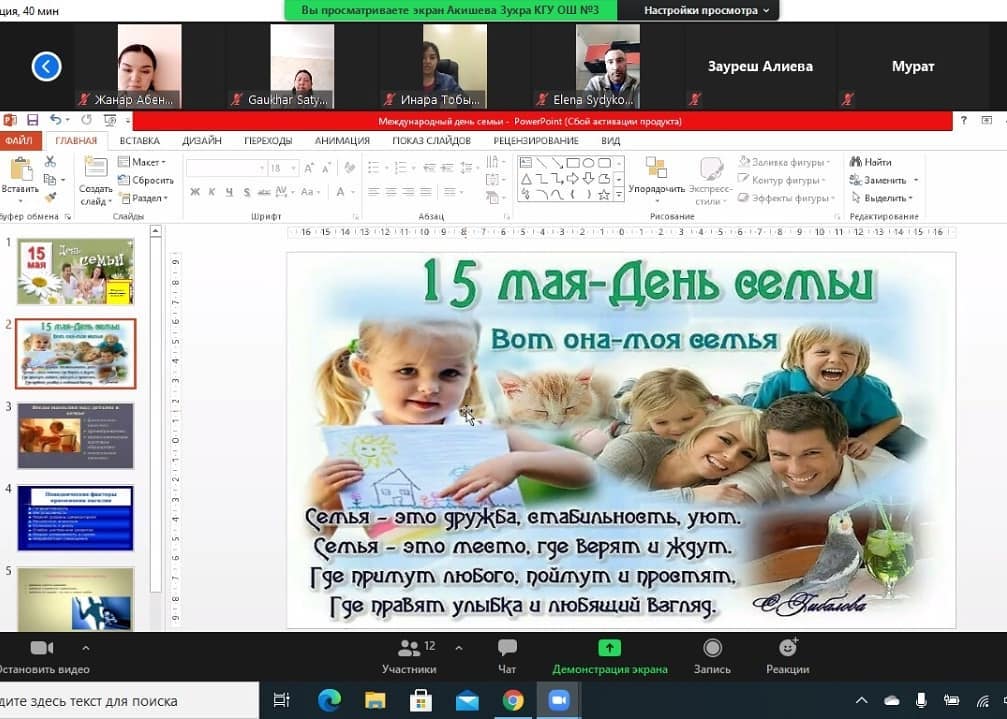Open the Анимация ribbon tab
The height and width of the screenshot is (719, 1007).
pyautogui.click(x=342, y=141)
